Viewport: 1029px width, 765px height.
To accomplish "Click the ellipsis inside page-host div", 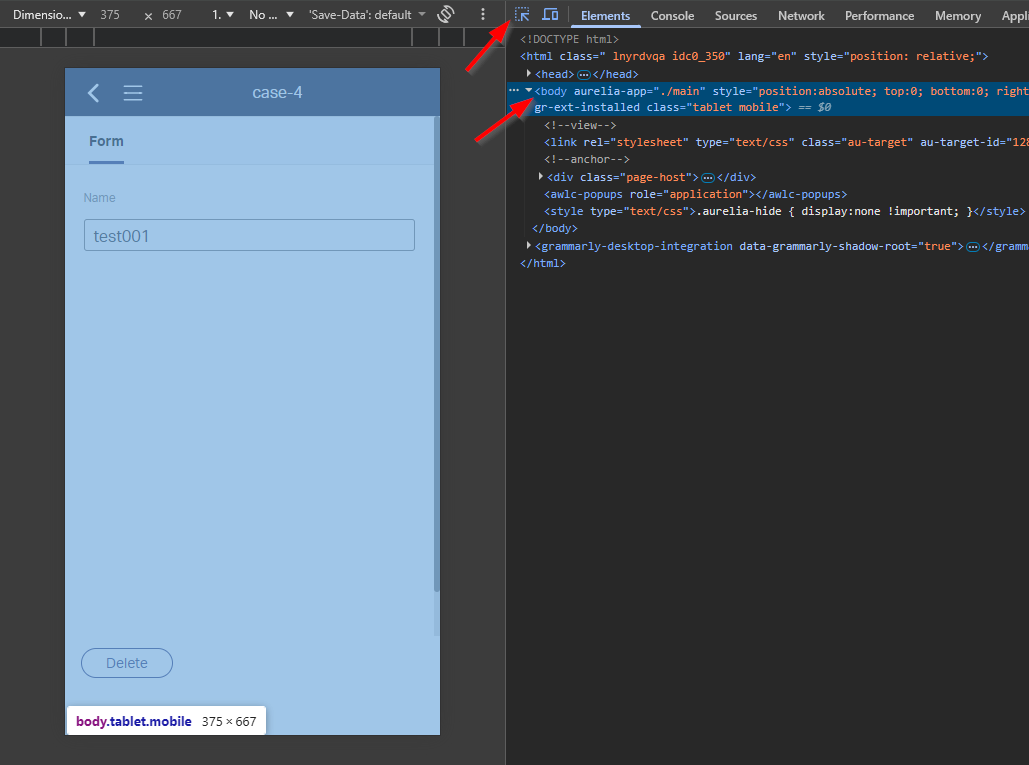I will coord(708,178).
